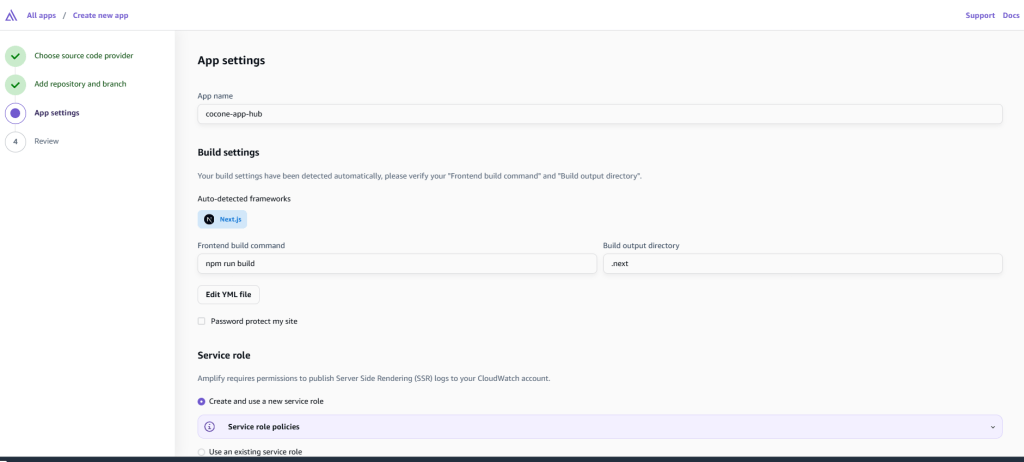
Task: Click the Next.js framework logo icon
Action: point(209,219)
